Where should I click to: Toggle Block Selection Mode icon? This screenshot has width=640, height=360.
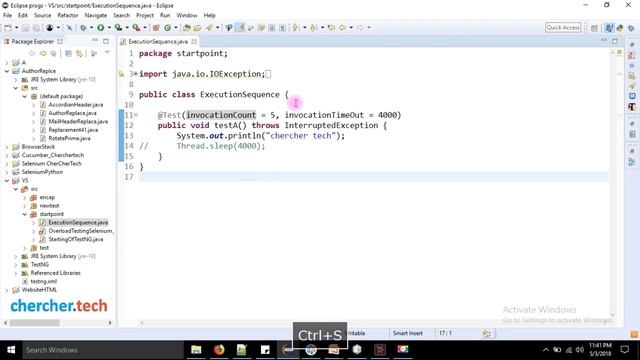(x=271, y=28)
